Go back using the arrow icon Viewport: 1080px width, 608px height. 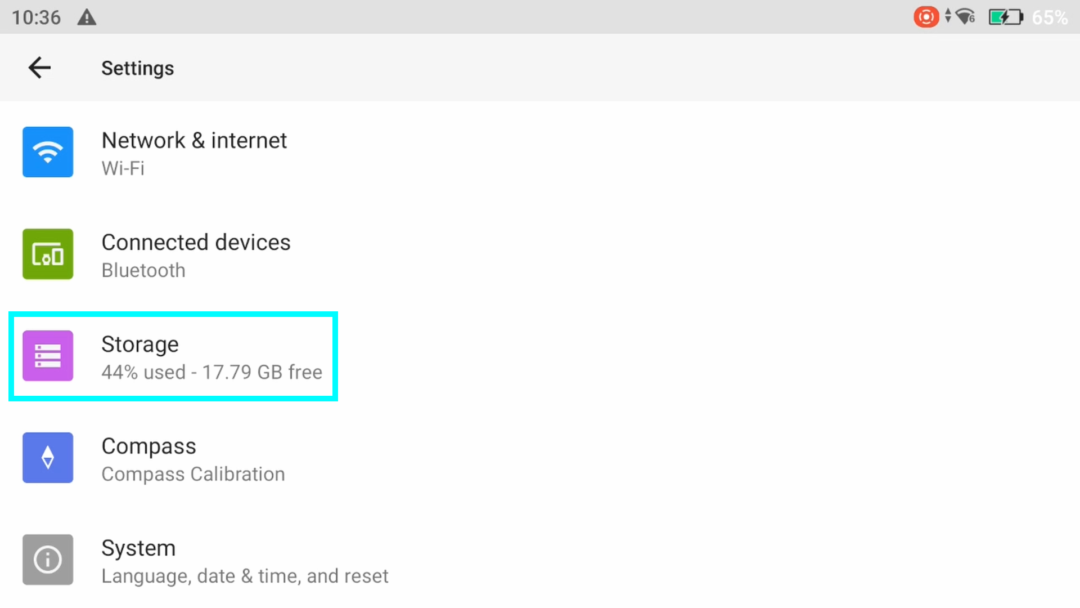[x=39, y=67]
